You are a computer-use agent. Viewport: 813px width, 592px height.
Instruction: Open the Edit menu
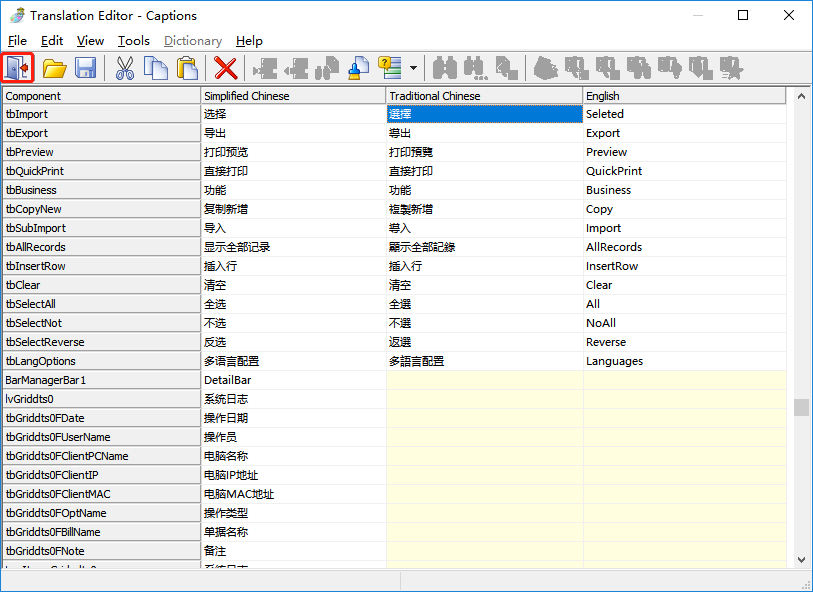52,40
